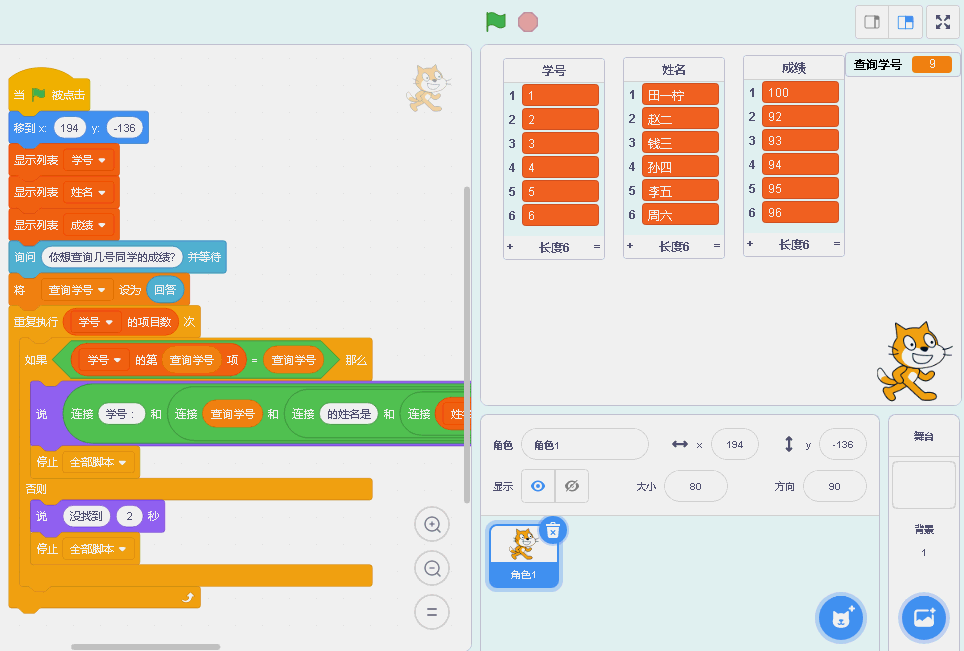Click the y value -136 in move block
This screenshot has height=651, width=964.
click(x=124, y=128)
